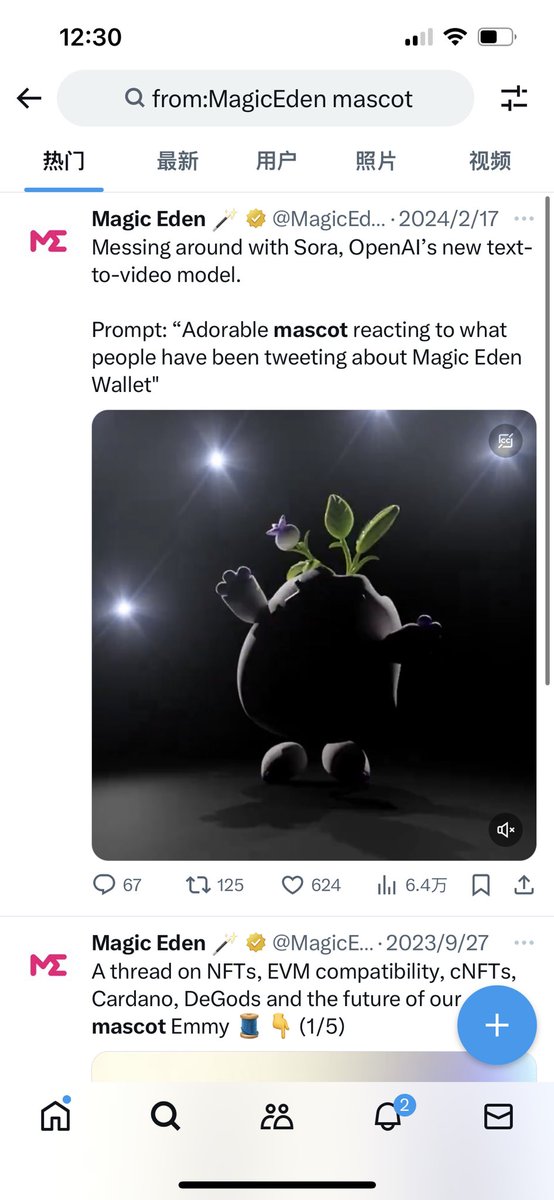This screenshot has width=554, height=1200.
Task: Share the Sora mascot tweet
Action: click(x=523, y=885)
